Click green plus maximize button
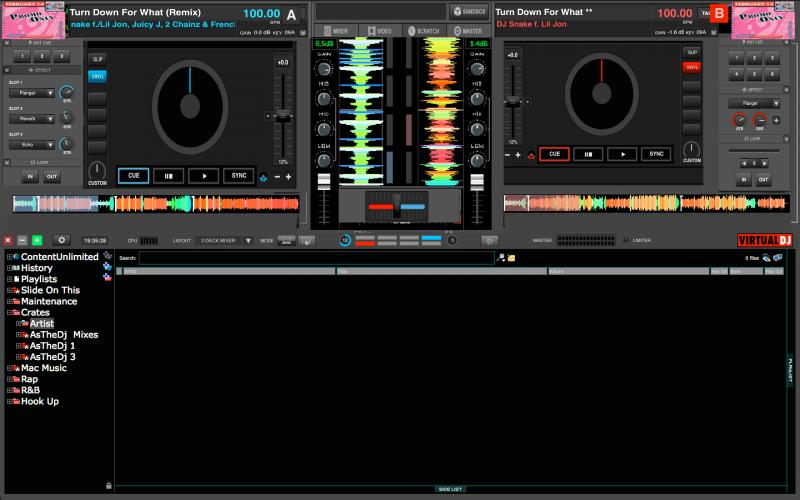Viewport: 800px width, 500px height. 37,240
